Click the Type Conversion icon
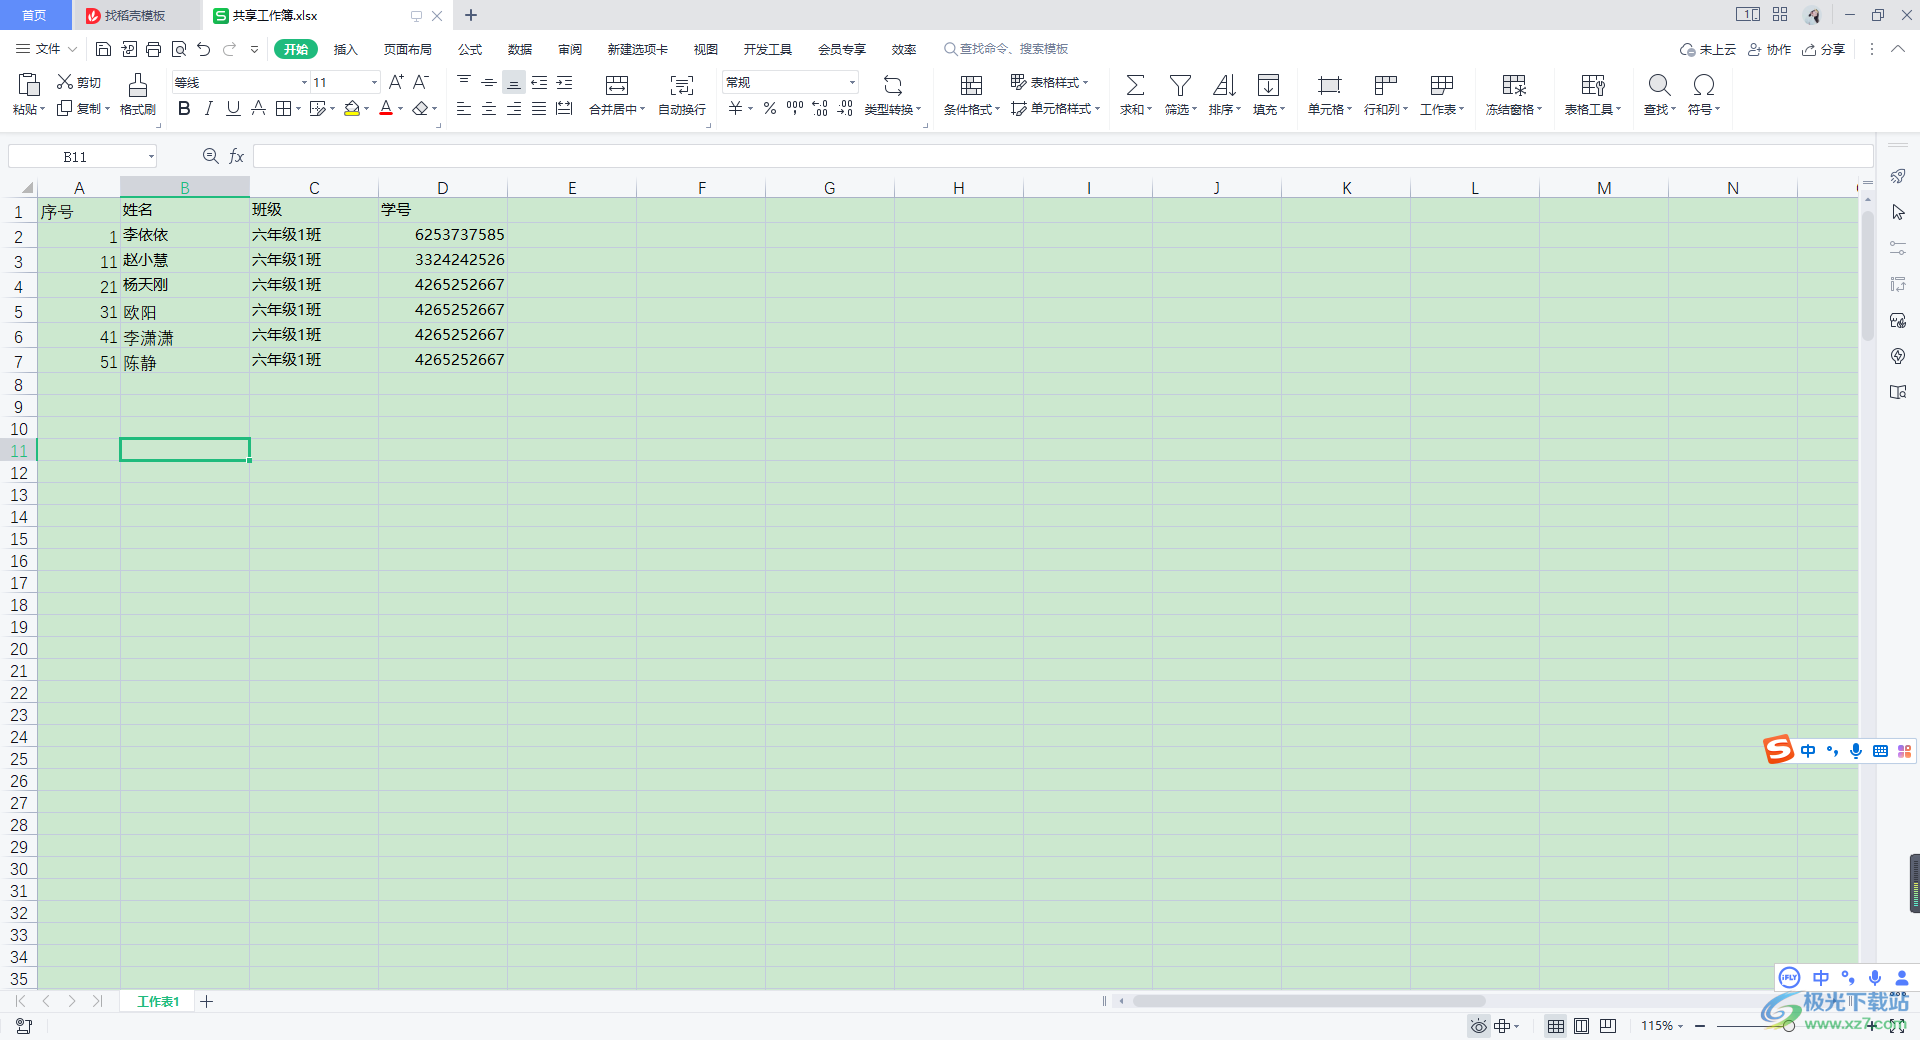This screenshot has width=1920, height=1040. point(893,85)
